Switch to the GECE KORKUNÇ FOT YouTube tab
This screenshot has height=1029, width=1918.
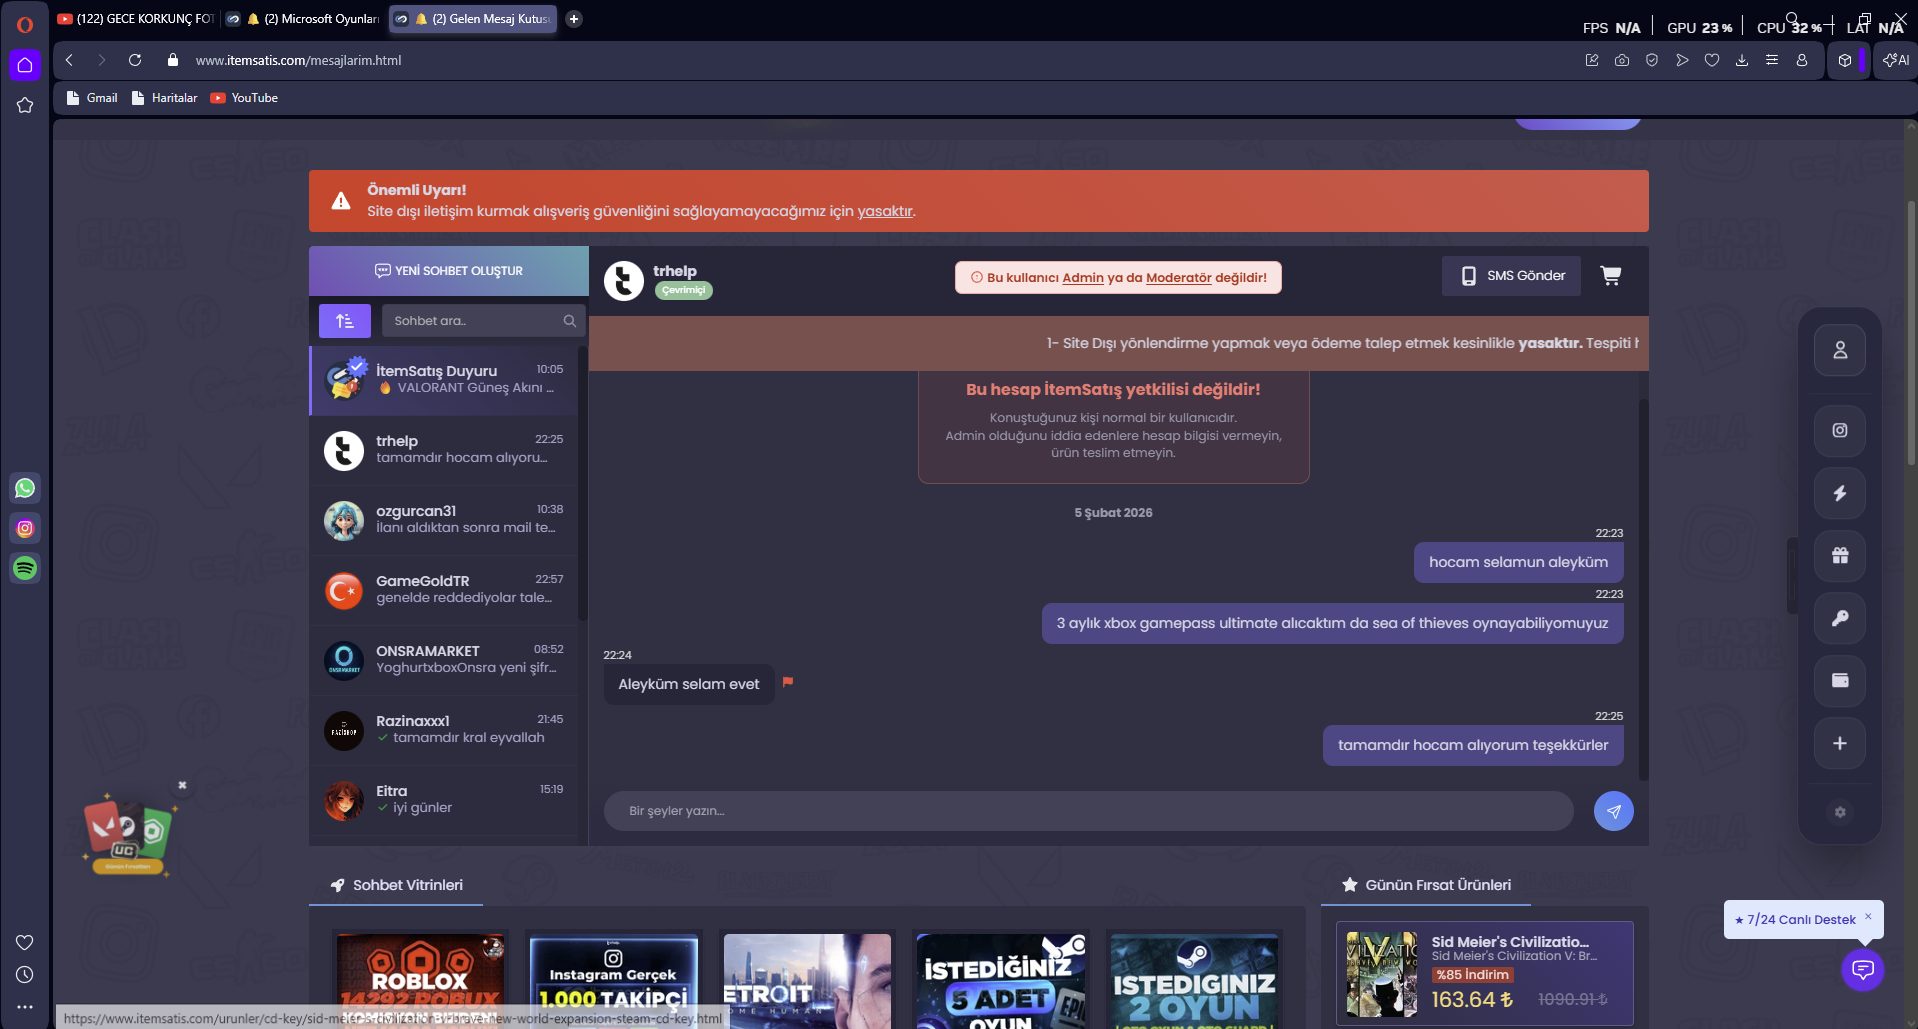click(x=136, y=19)
